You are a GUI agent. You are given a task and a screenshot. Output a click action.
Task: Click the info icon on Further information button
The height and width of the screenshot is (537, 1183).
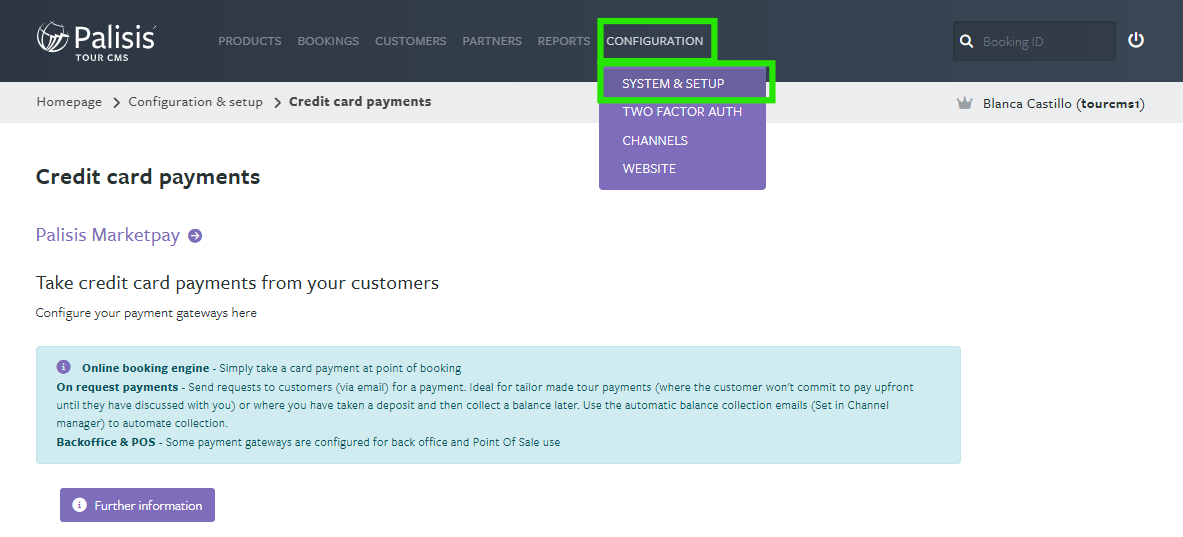tap(80, 505)
